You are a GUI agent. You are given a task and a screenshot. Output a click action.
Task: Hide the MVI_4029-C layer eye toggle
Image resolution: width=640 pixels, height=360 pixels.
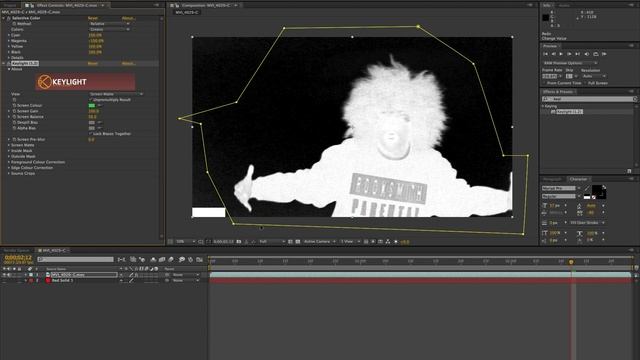point(4,275)
